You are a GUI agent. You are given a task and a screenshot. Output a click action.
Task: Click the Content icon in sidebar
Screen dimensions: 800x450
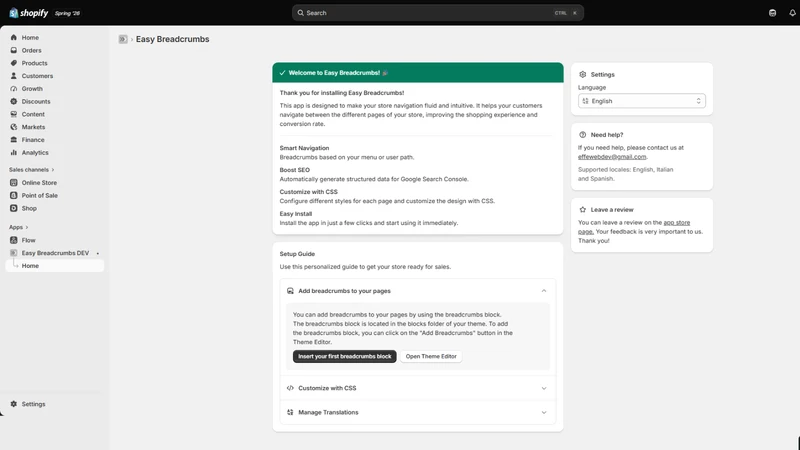[x=14, y=114]
